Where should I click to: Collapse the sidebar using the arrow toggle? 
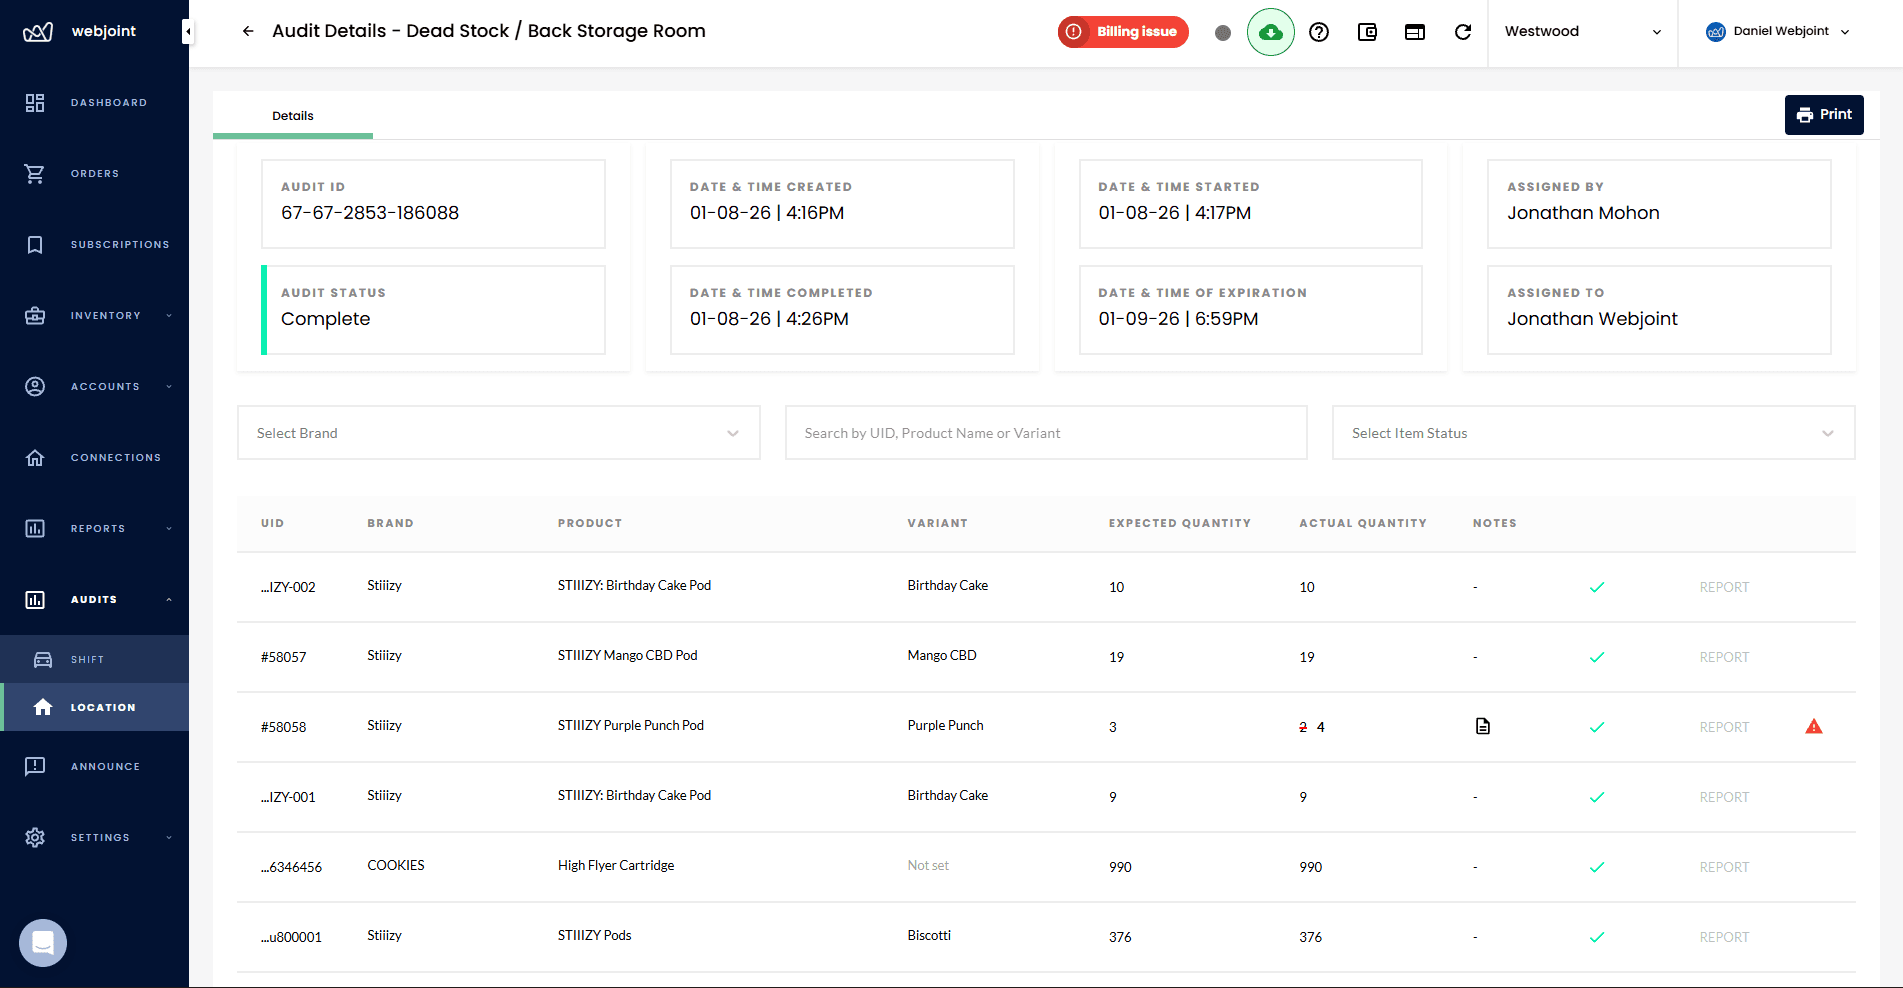click(186, 31)
